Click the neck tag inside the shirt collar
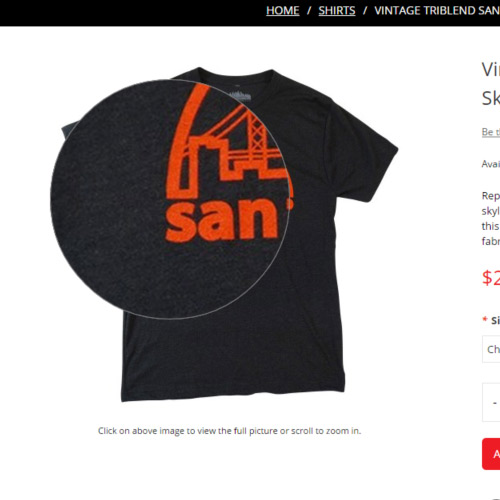This screenshot has width=500, height=500. [238, 95]
